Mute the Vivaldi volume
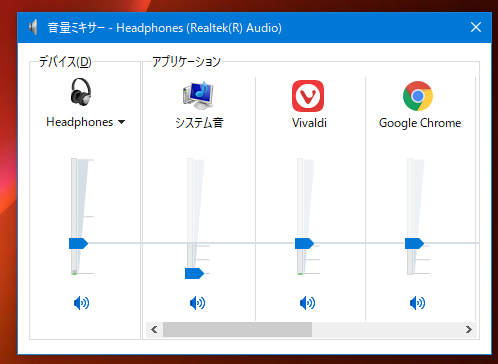The width and height of the screenshot is (498, 364). coord(307,303)
